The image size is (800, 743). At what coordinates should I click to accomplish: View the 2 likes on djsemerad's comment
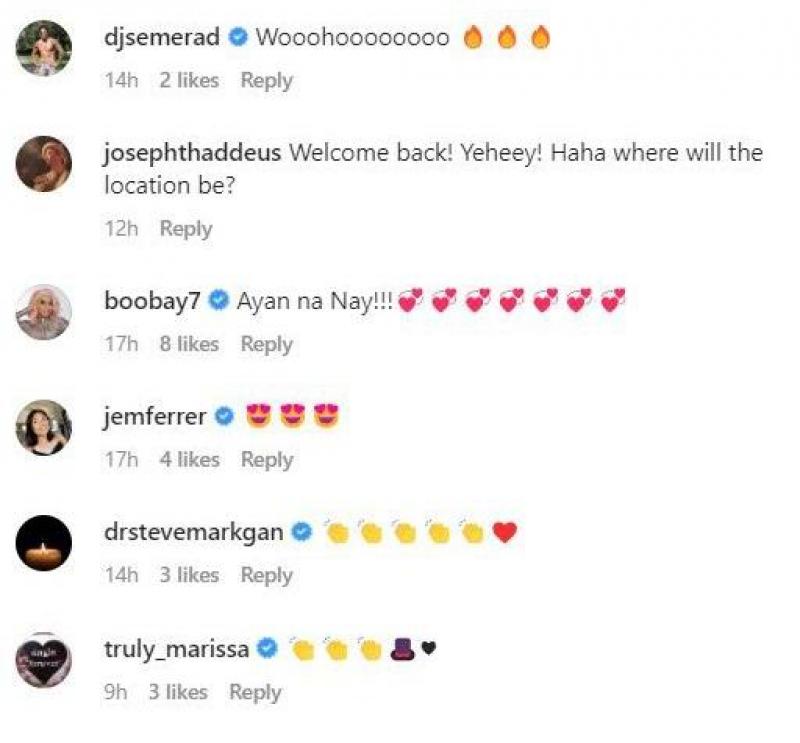click(189, 80)
